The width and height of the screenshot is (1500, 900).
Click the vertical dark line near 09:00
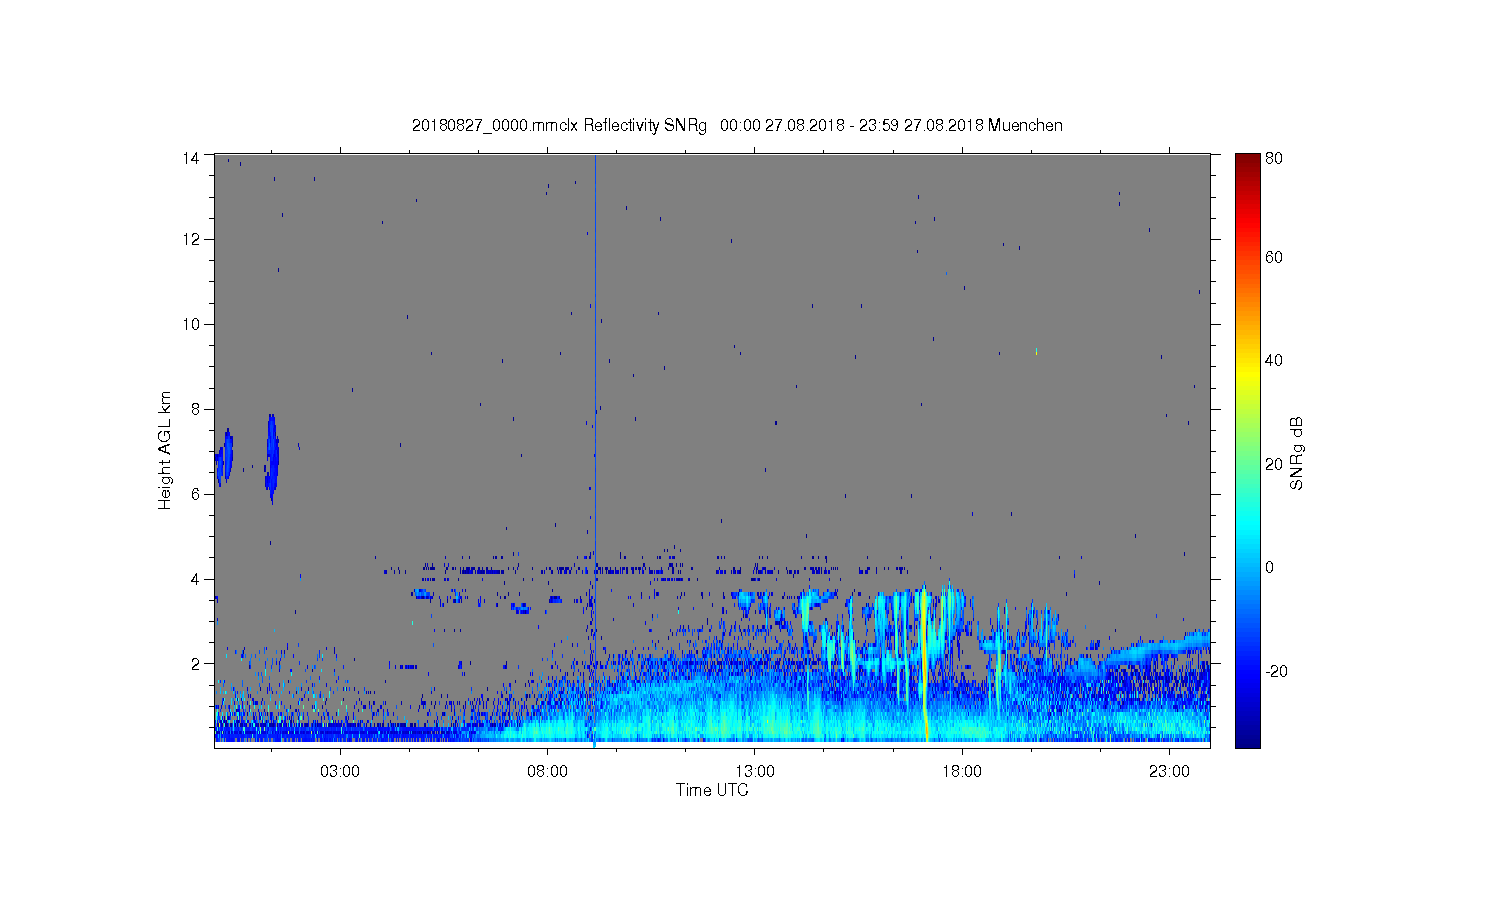[x=595, y=451]
